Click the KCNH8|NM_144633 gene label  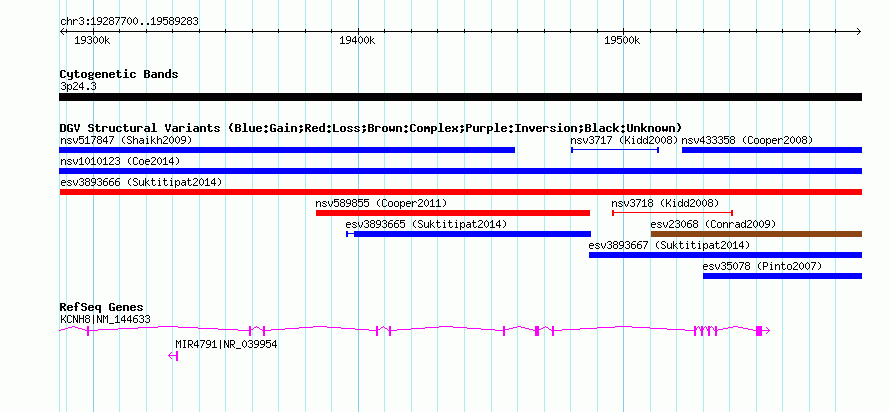(106, 319)
